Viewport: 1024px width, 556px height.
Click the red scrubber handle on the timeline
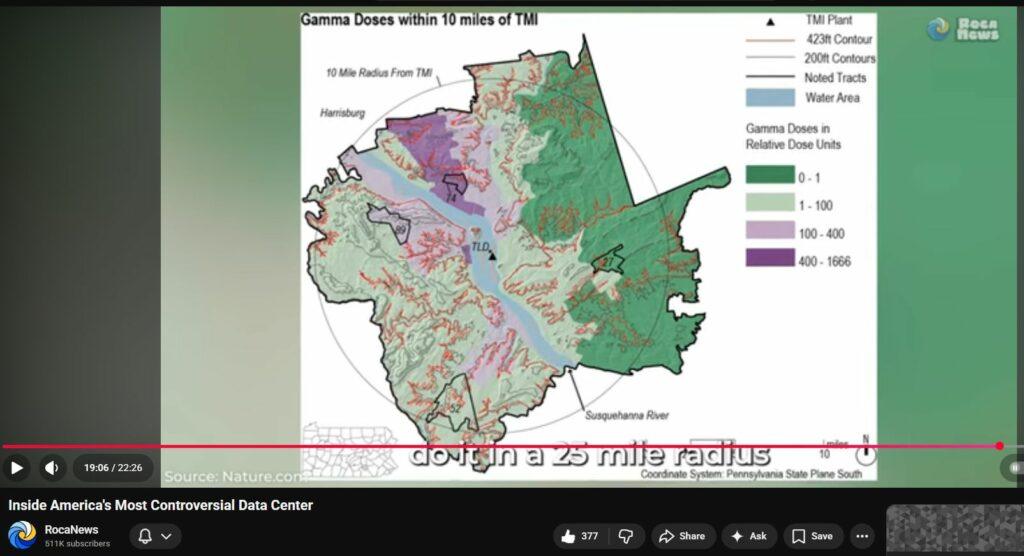pos(999,446)
